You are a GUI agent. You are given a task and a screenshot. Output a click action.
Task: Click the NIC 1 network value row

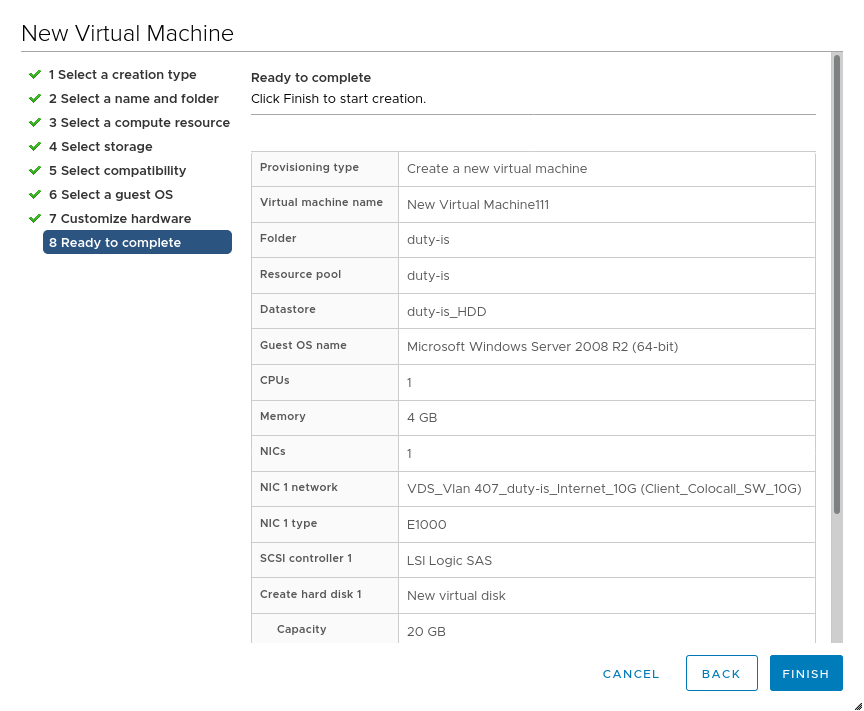point(604,489)
